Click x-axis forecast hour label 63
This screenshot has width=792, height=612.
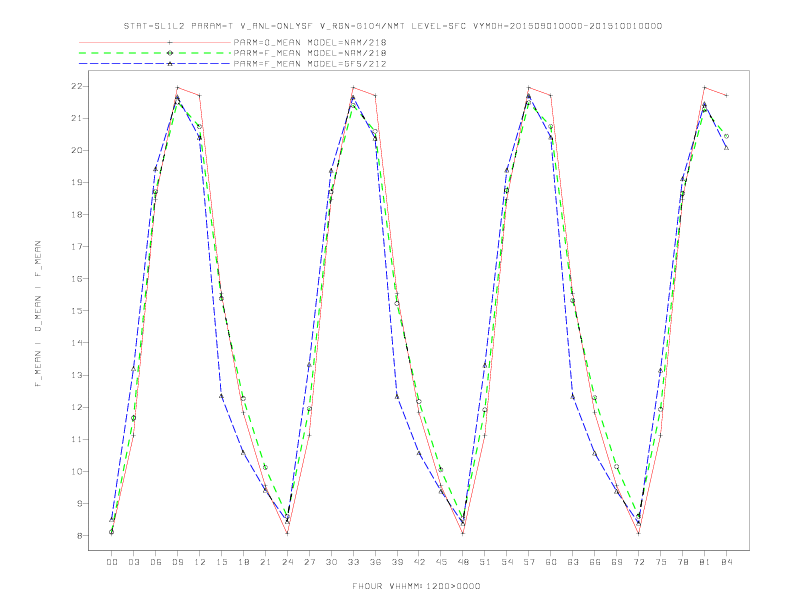pos(573,562)
